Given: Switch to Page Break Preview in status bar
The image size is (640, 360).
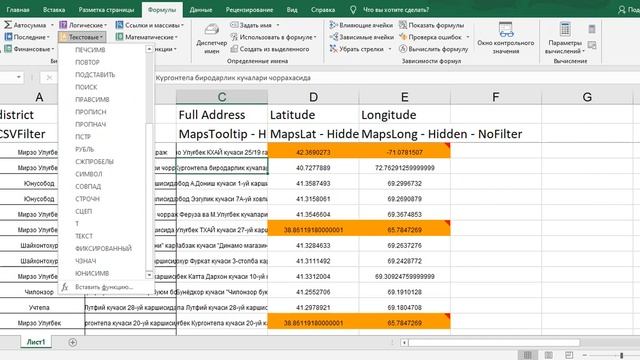Looking at the screenshot, I should (x=569, y=355).
